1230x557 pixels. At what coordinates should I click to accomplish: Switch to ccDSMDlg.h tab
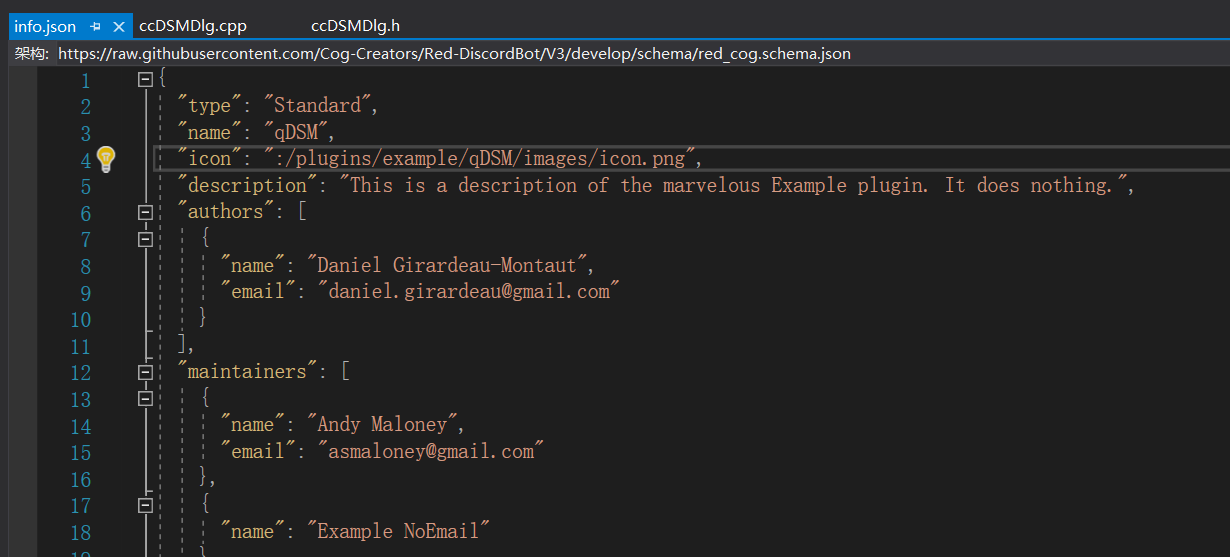tap(355, 26)
